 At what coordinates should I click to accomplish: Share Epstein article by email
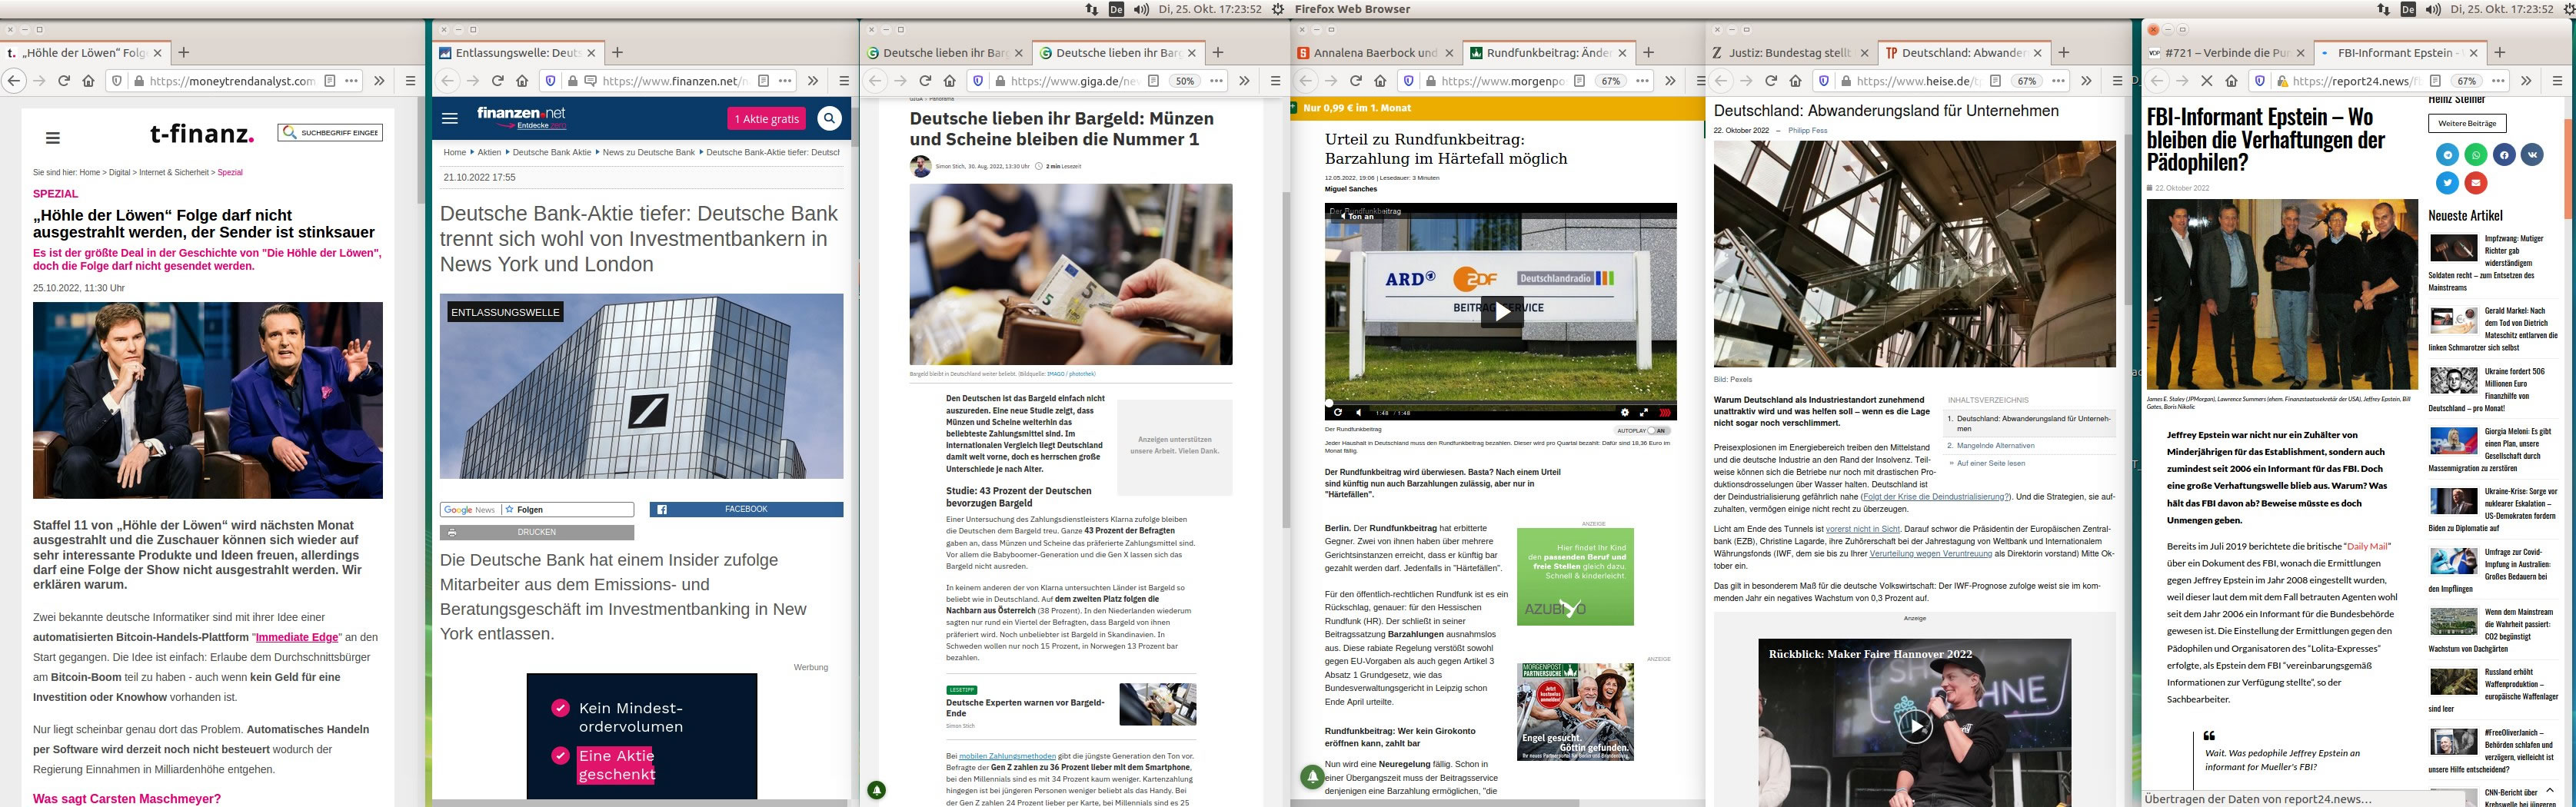(x=2475, y=182)
